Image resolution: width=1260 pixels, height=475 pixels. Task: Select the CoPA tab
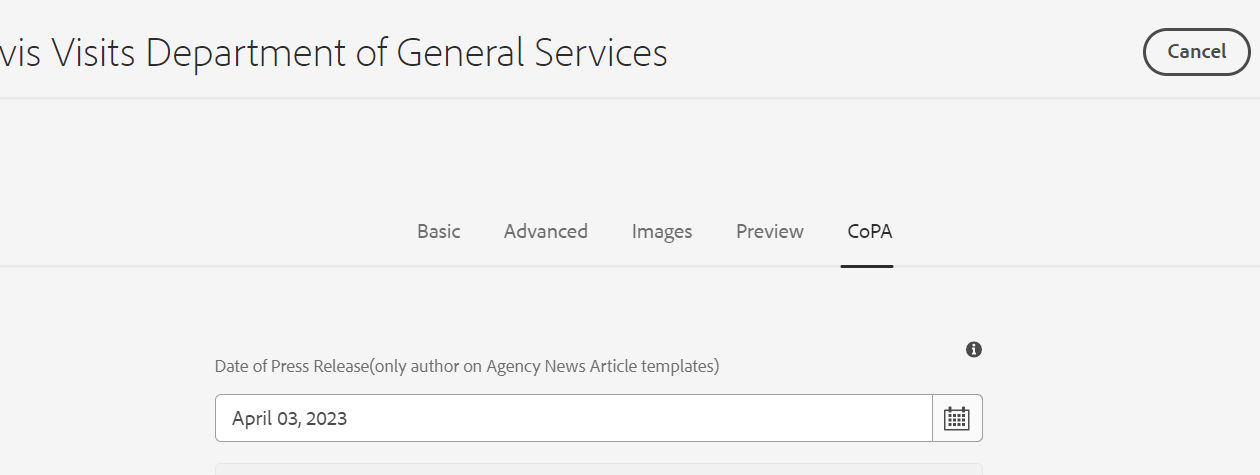(870, 231)
